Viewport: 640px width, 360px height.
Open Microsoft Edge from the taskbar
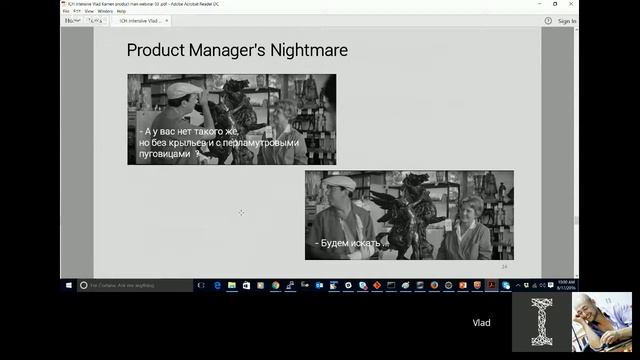[217, 285]
